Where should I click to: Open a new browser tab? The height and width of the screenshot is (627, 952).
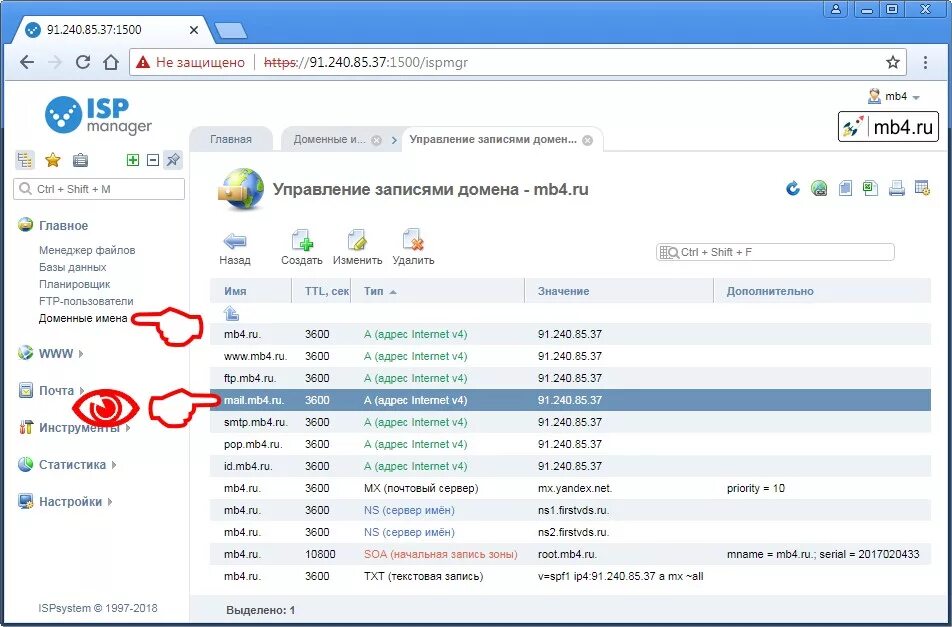[231, 30]
